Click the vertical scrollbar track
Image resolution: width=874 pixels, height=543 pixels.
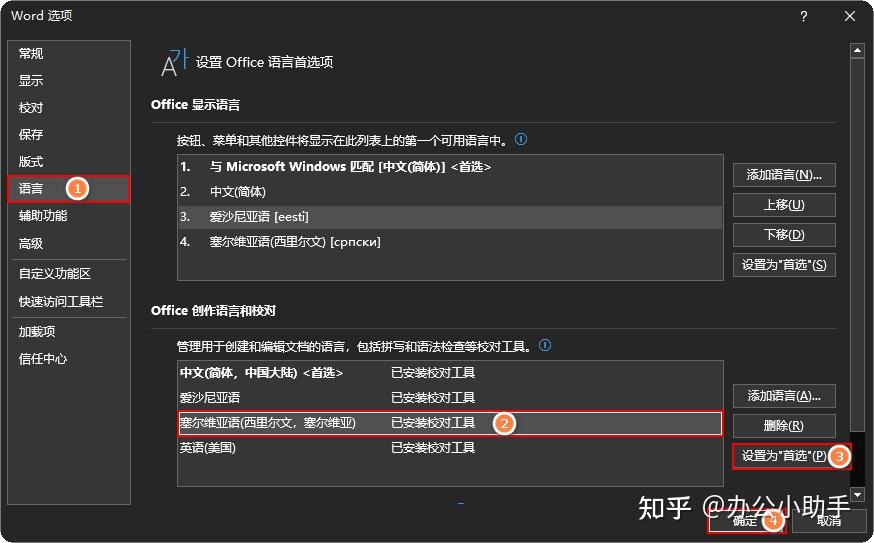point(857,460)
